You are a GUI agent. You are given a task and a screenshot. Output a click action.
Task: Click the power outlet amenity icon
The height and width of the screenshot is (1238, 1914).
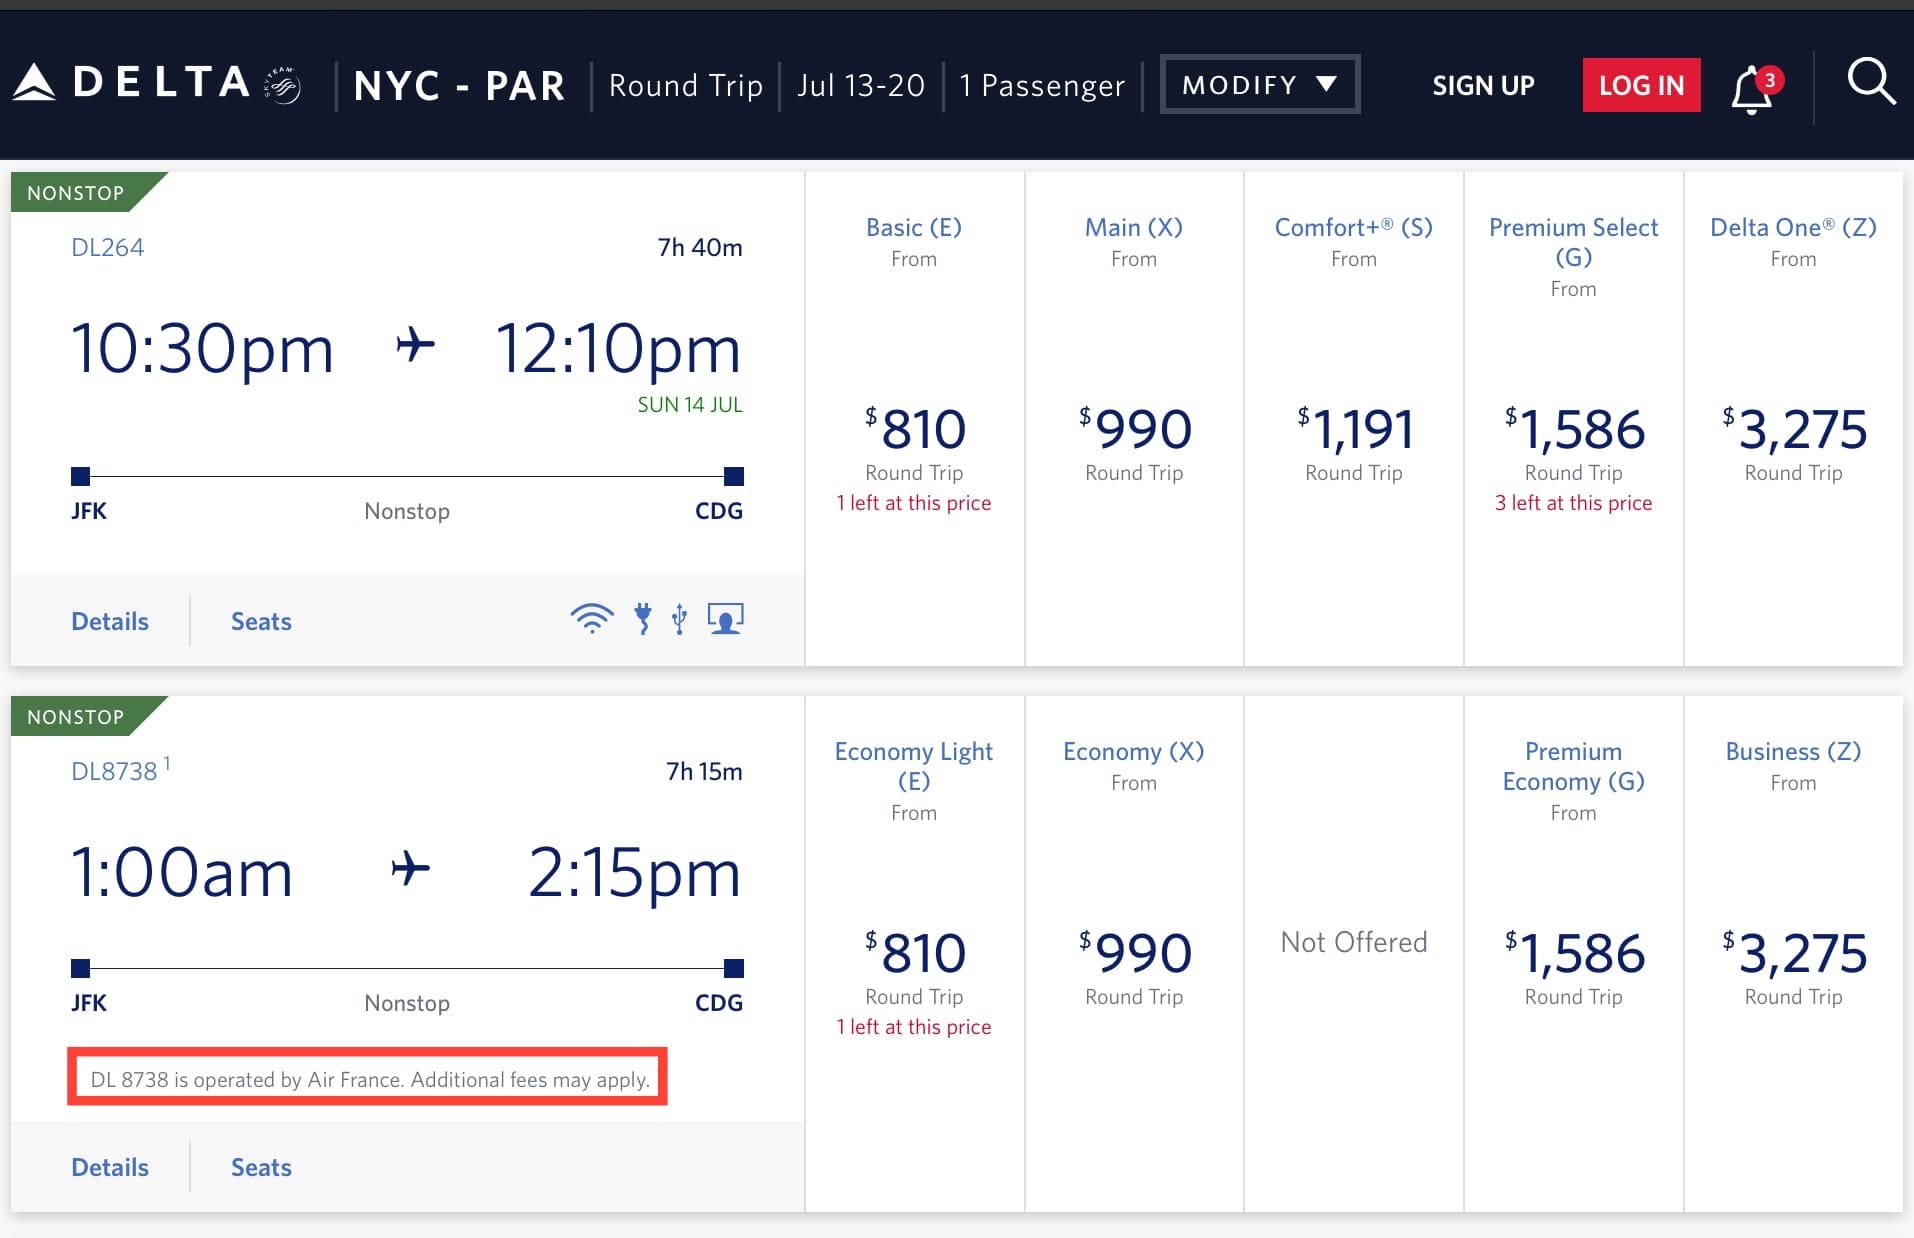643,619
